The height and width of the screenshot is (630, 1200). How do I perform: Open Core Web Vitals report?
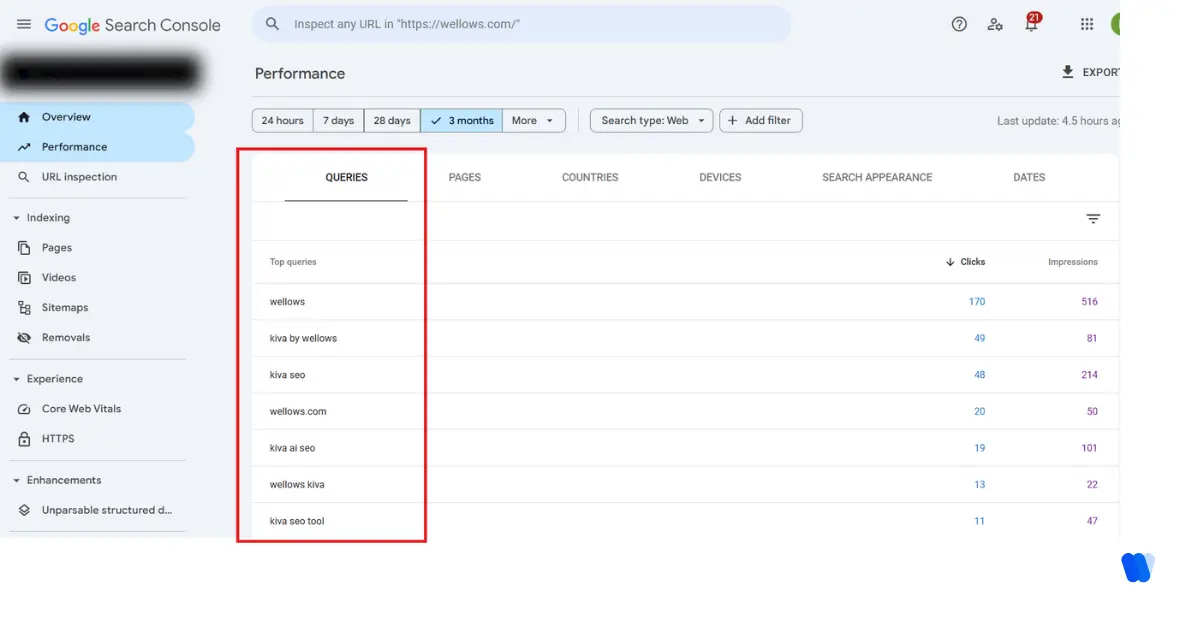(22, 408)
